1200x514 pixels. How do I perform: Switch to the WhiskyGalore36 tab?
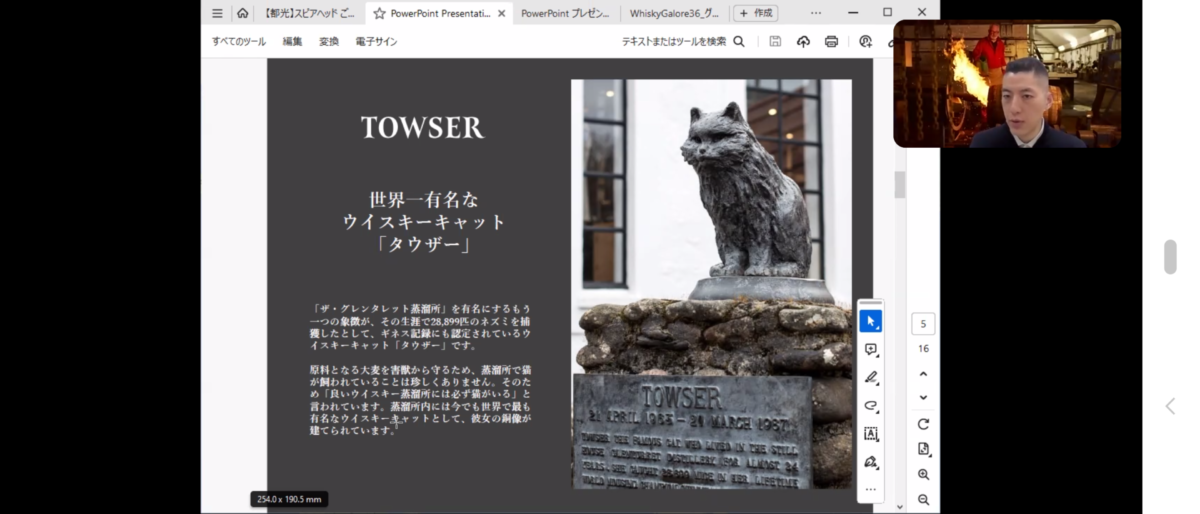click(x=674, y=13)
